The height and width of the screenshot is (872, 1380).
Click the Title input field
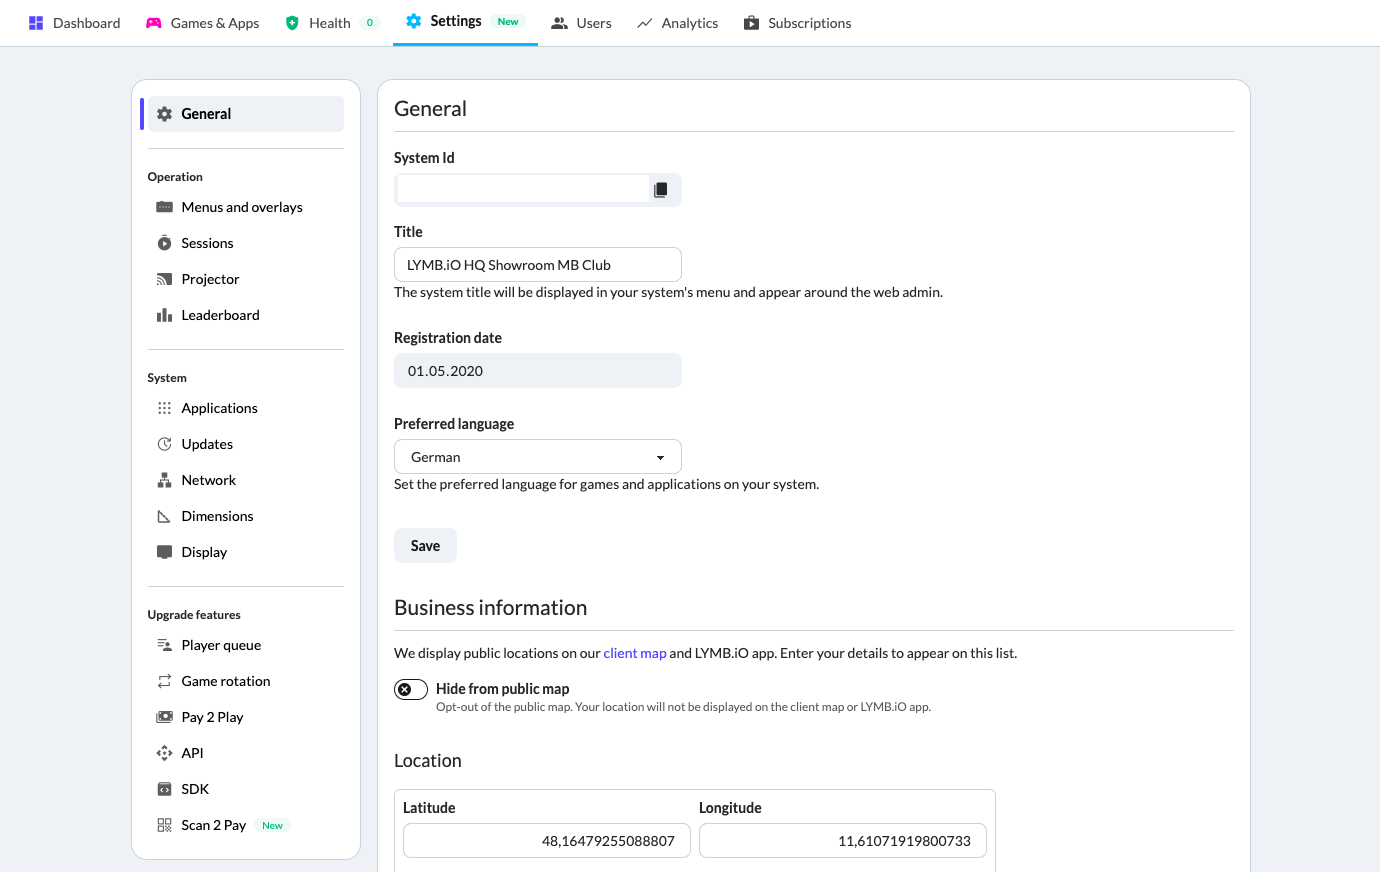click(537, 264)
